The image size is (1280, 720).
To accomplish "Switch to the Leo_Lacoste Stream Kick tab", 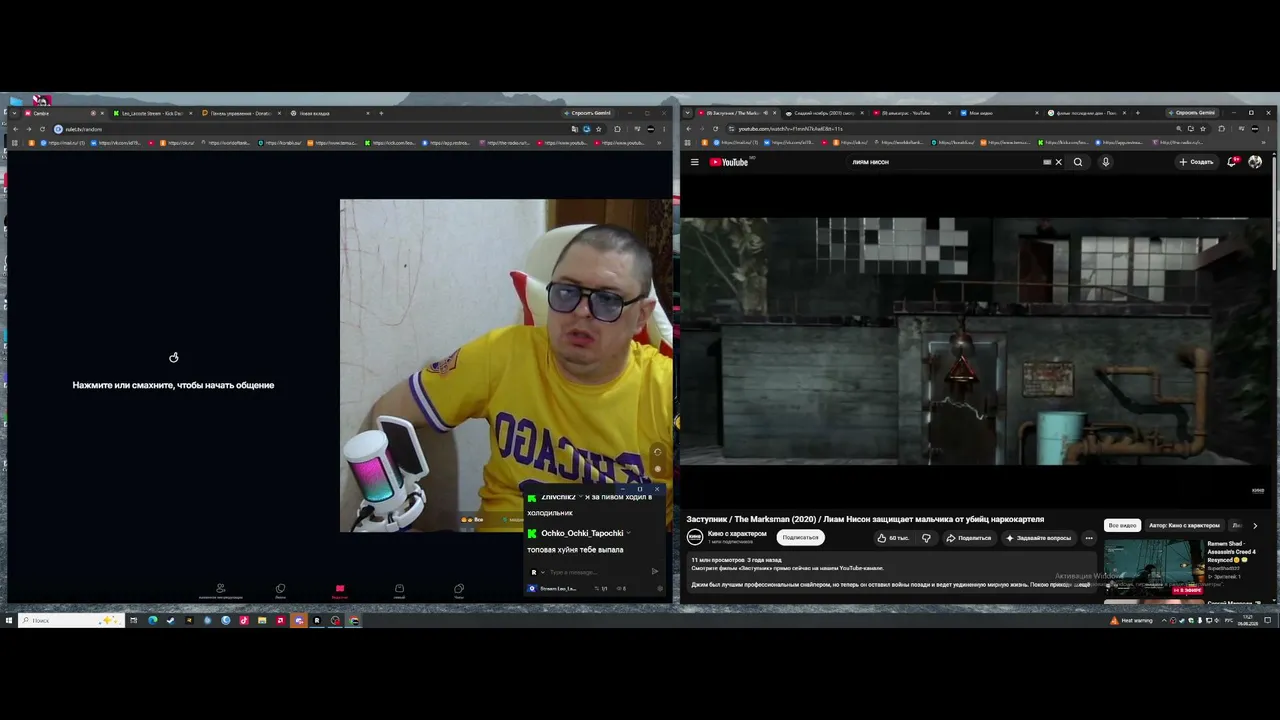I will coord(150,113).
